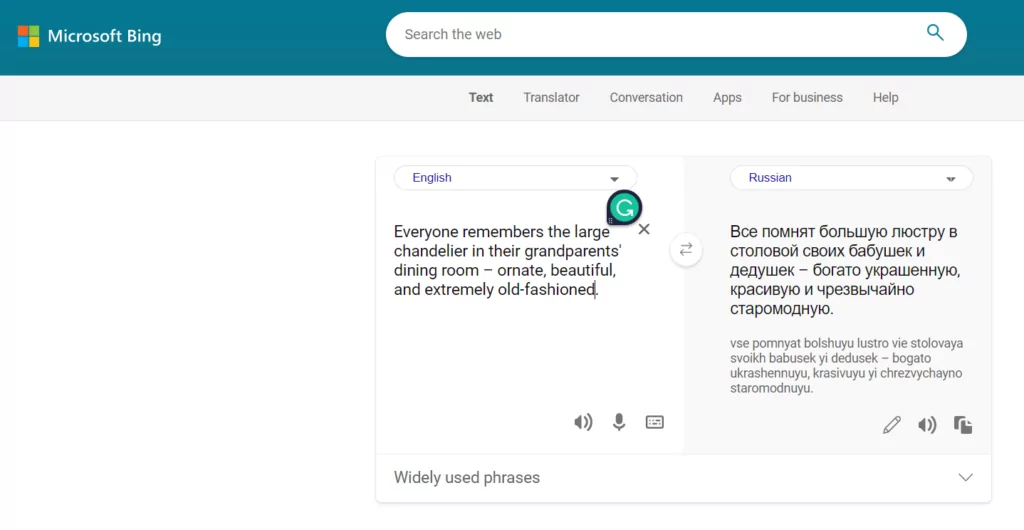
Task: Swap source and target languages
Action: pyautogui.click(x=686, y=249)
